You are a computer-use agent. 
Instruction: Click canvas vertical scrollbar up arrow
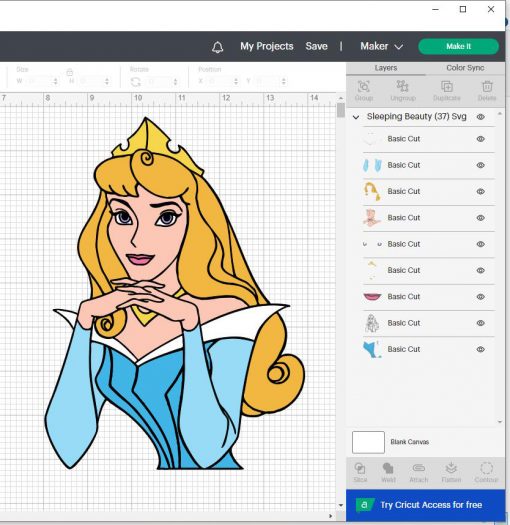[341, 98]
